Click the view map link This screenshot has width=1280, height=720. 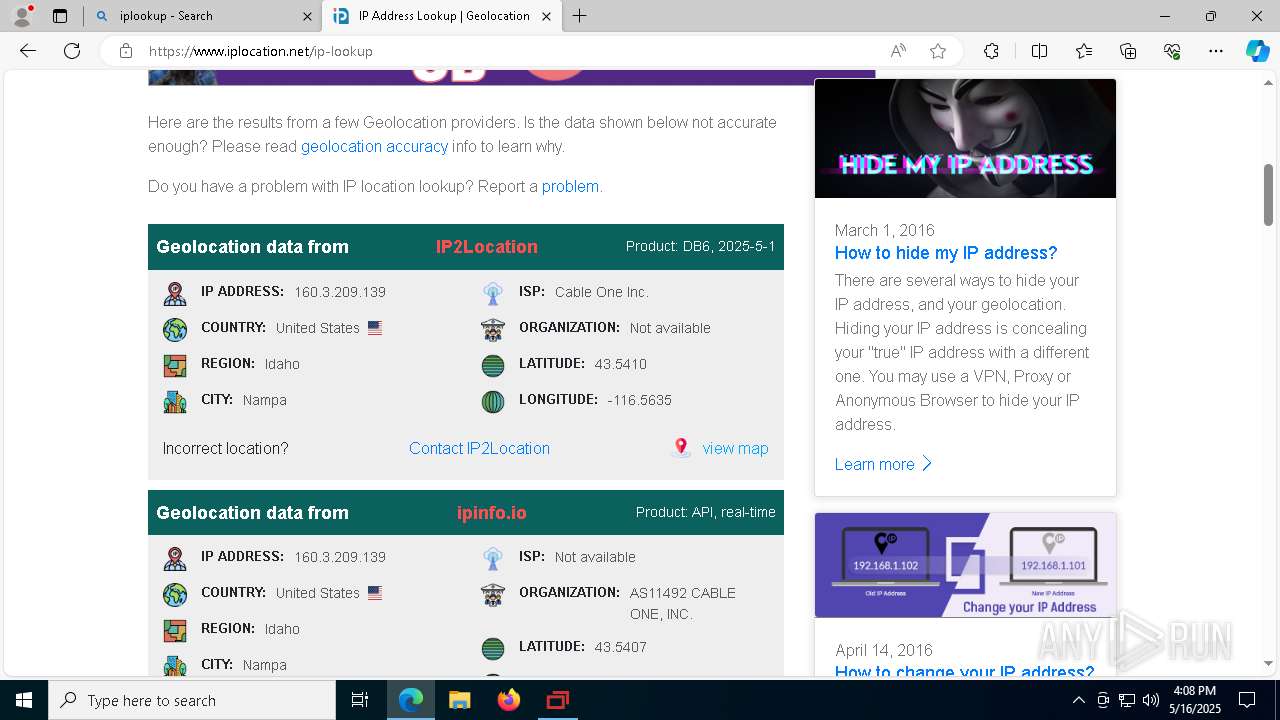(x=735, y=448)
